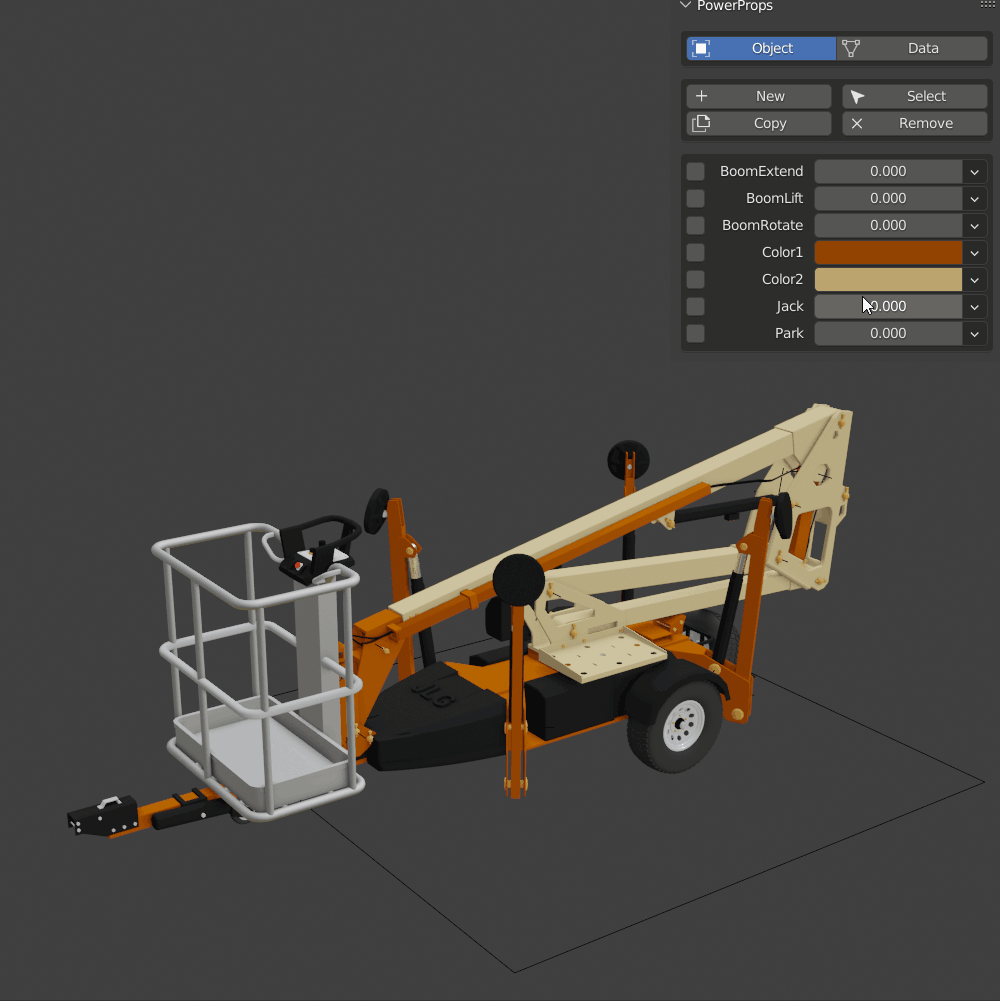Click the PowerProps panel title
This screenshot has height=1001, width=1000.
click(x=735, y=6)
